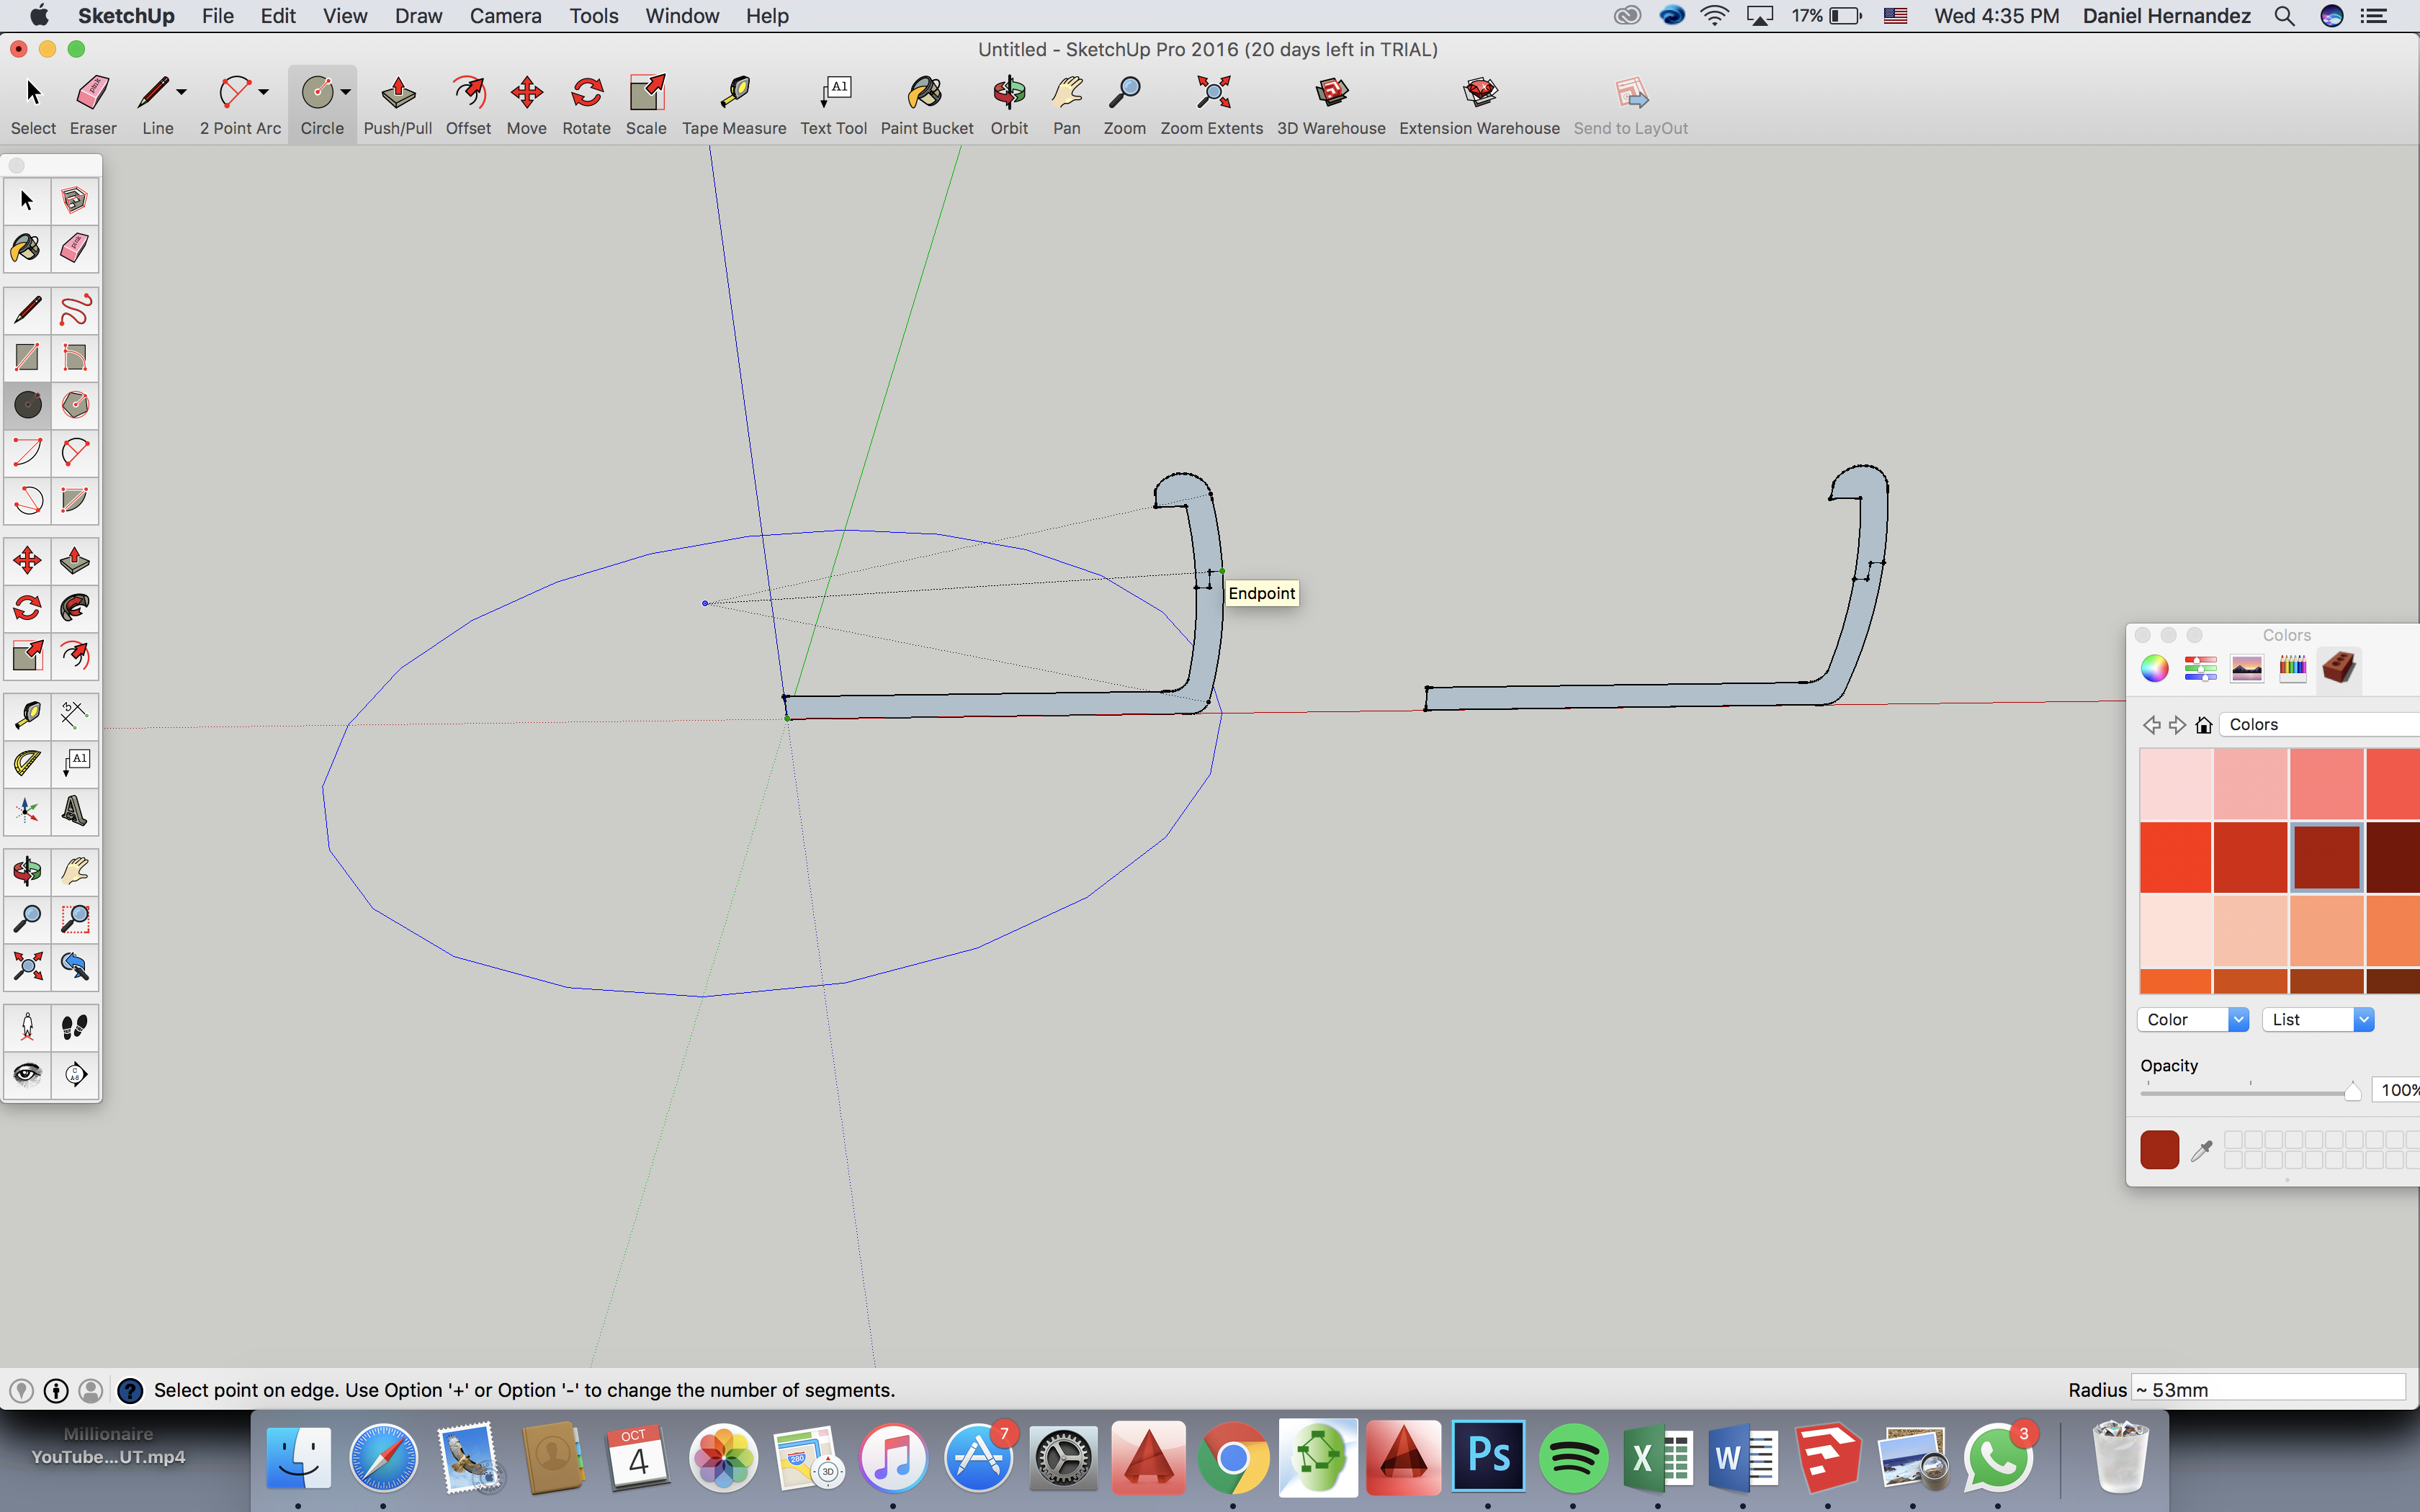Go forward in Colors panel navigation
This screenshot has height=1512, width=2420.
click(2177, 725)
